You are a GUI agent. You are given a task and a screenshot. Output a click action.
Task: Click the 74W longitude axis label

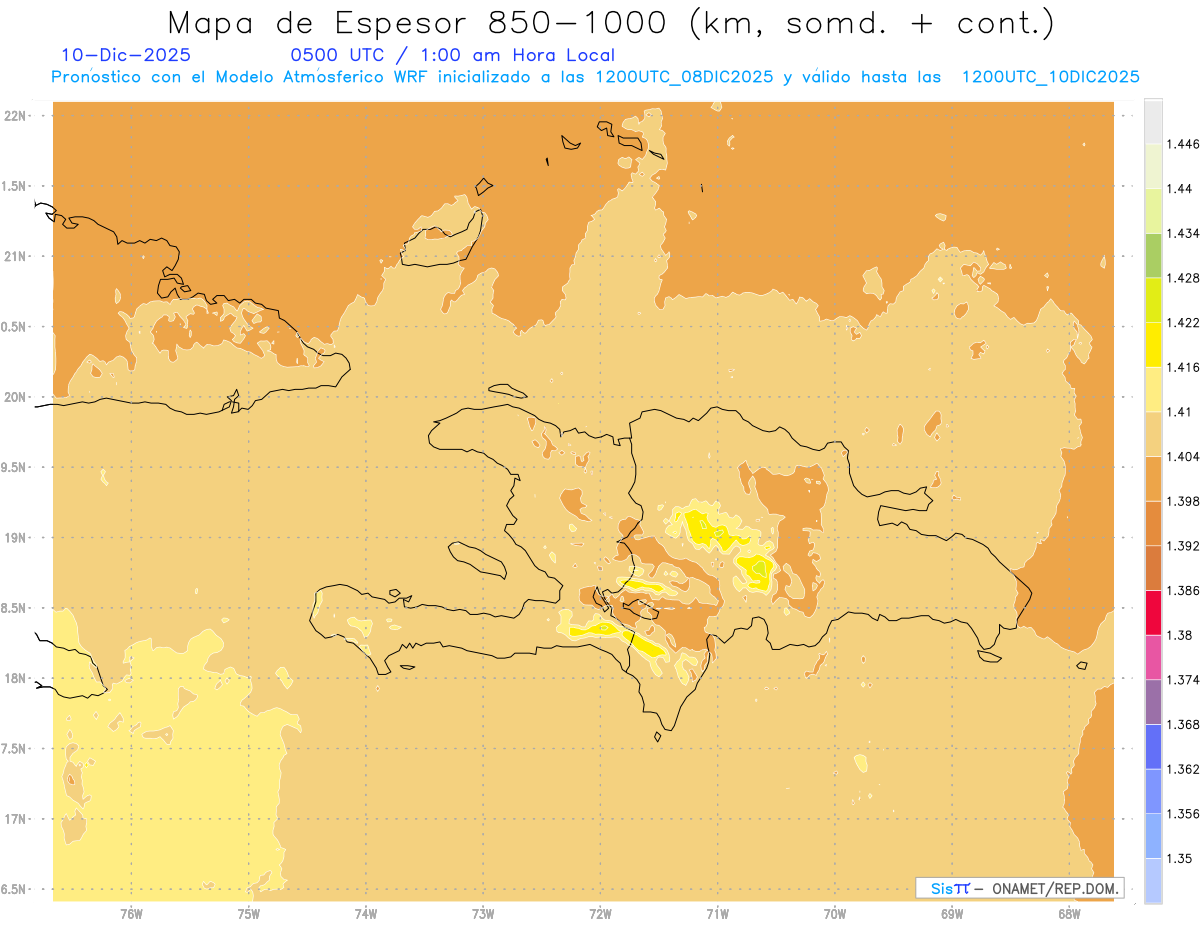pos(366,913)
